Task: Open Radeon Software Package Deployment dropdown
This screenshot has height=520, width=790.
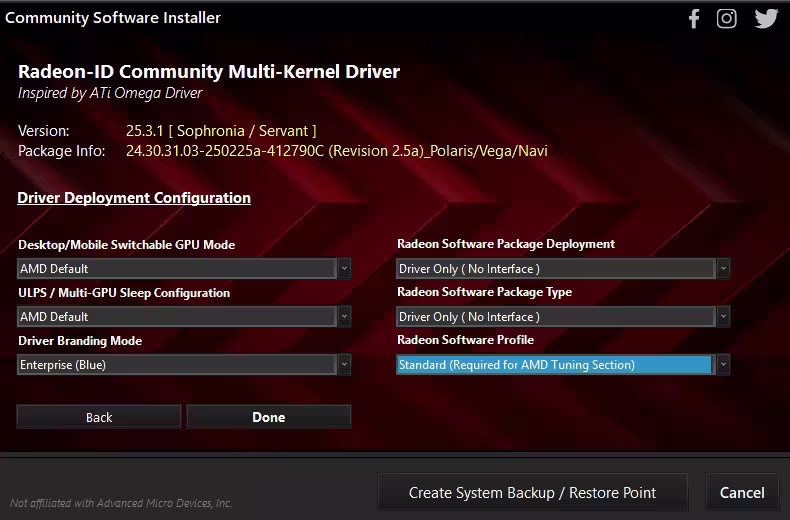Action: pyautogui.click(x=563, y=269)
